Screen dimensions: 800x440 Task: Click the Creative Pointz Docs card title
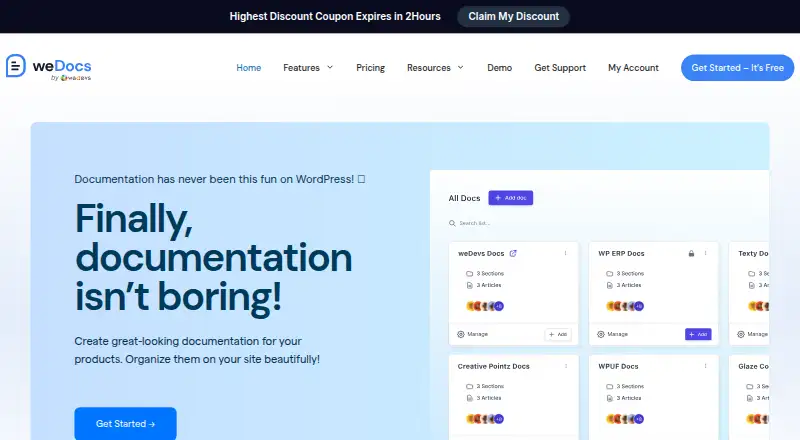coord(493,366)
